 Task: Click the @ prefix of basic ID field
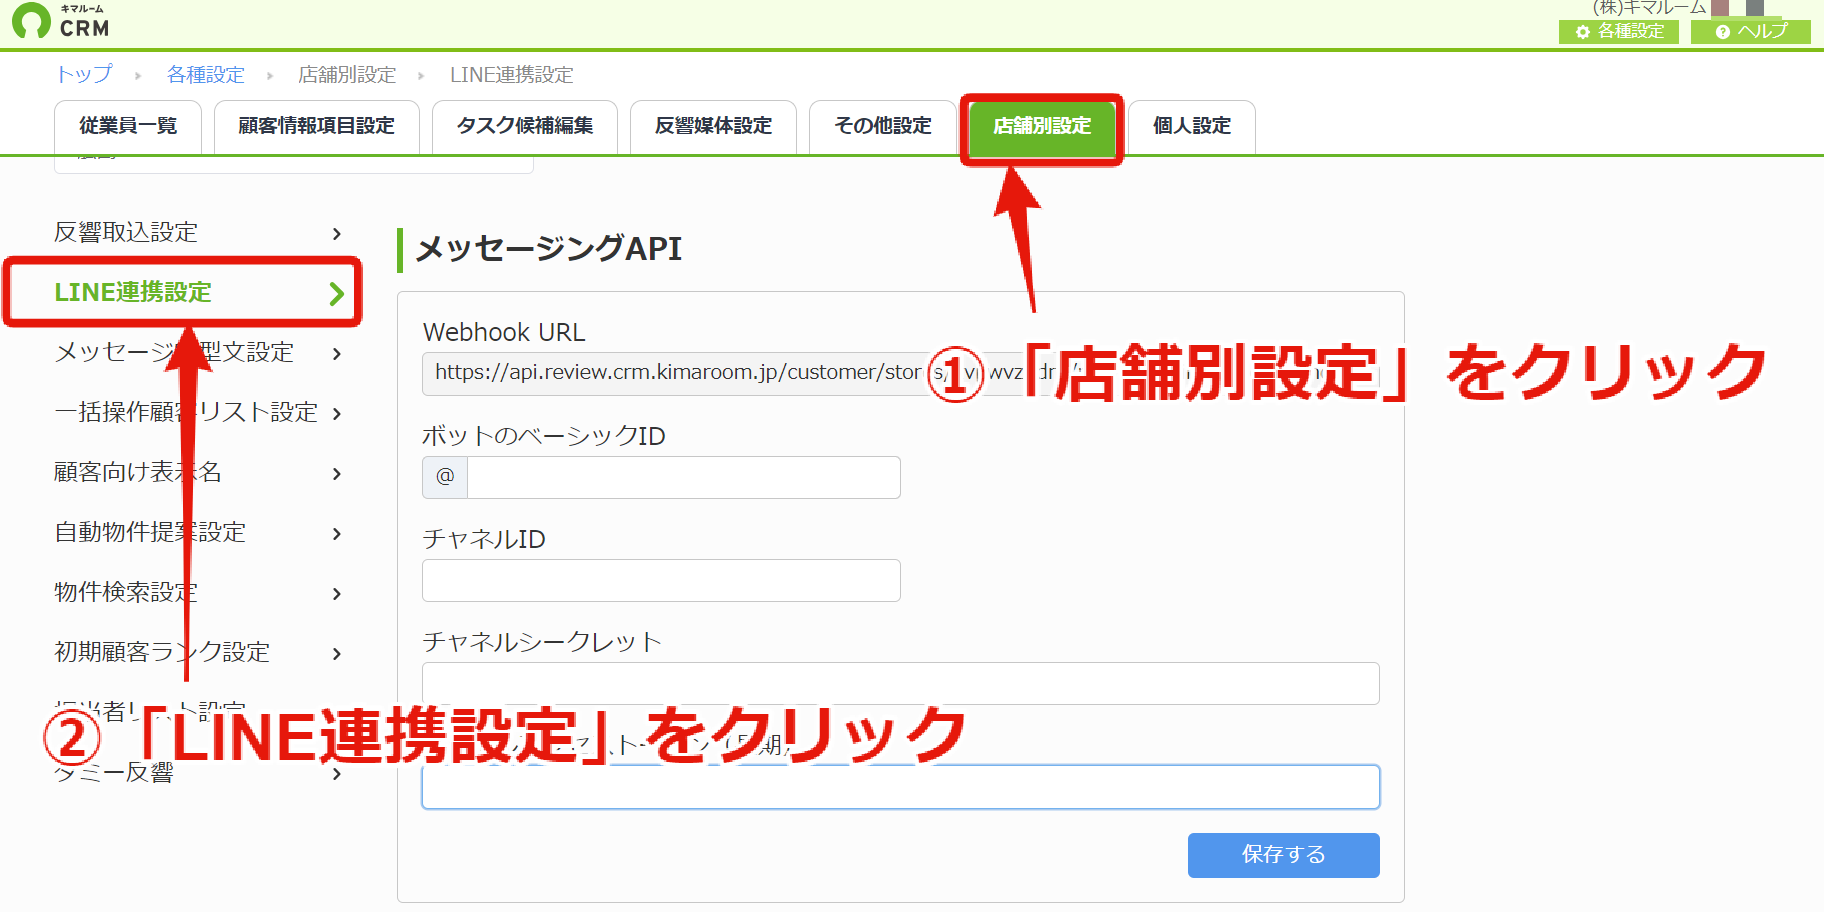click(445, 477)
